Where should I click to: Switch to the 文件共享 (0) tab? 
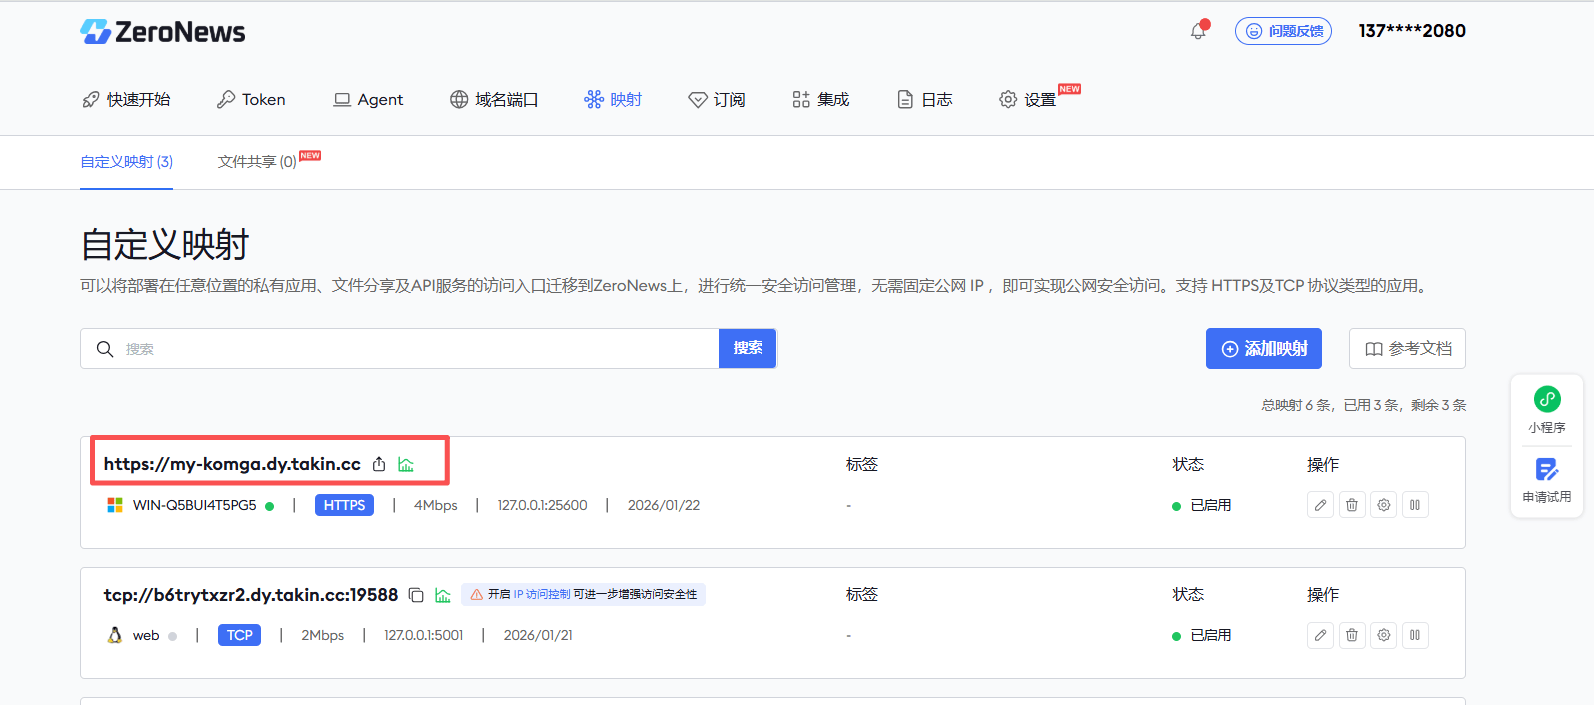coord(257,162)
